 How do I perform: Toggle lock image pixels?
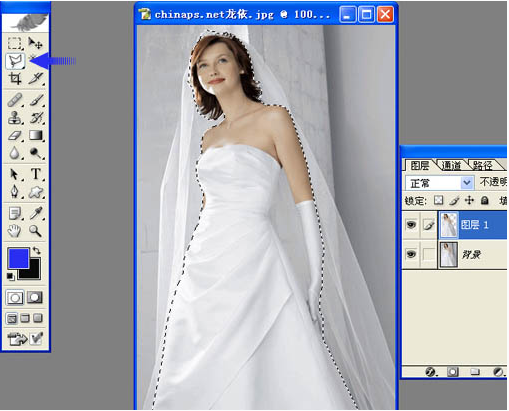click(454, 200)
